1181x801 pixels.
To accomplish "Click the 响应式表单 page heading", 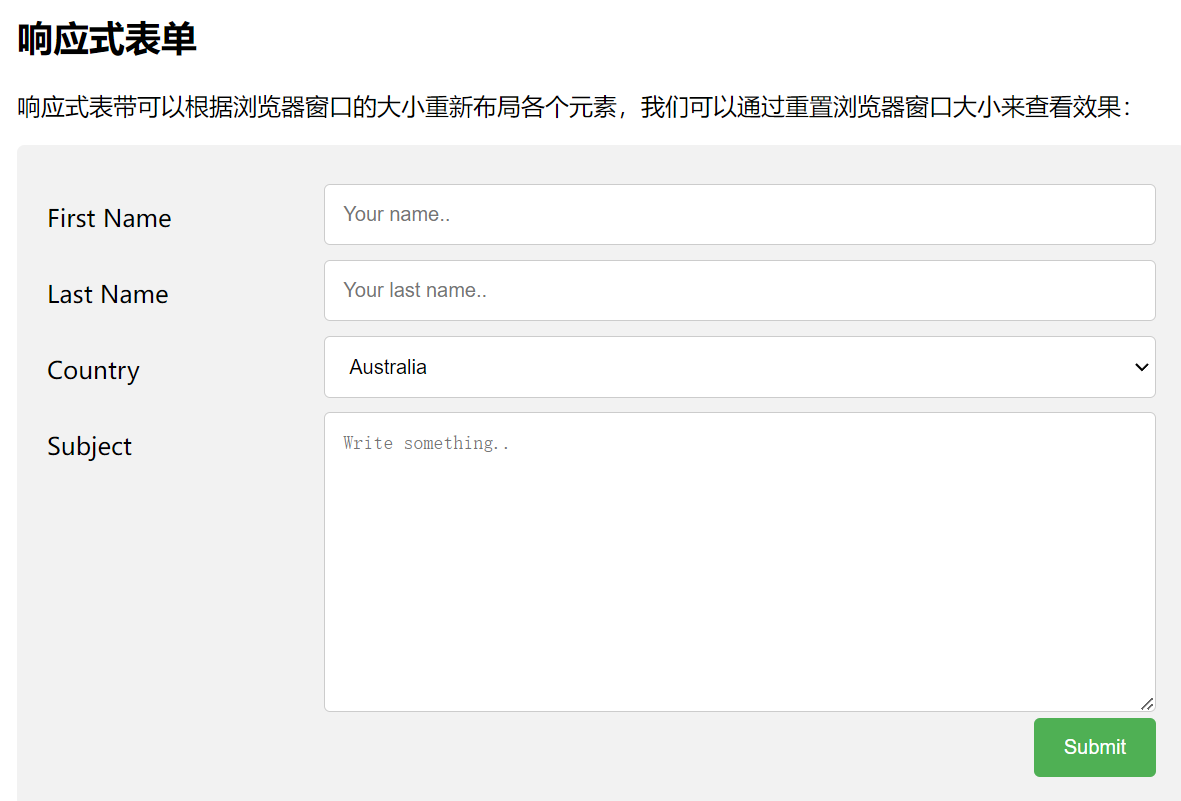I will 107,39.
